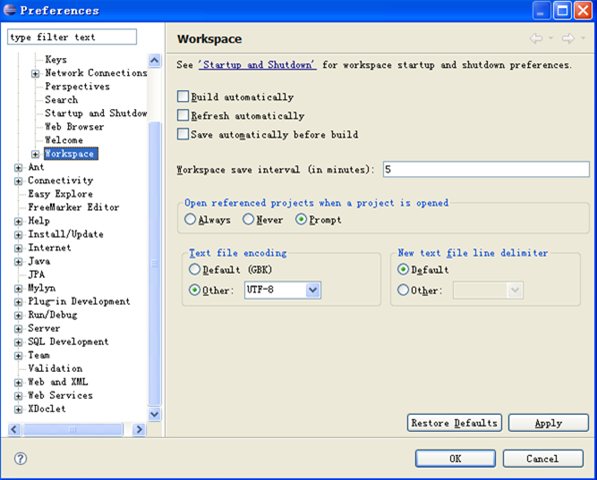Check Refresh automatically option
The width and height of the screenshot is (597, 480).
(183, 115)
